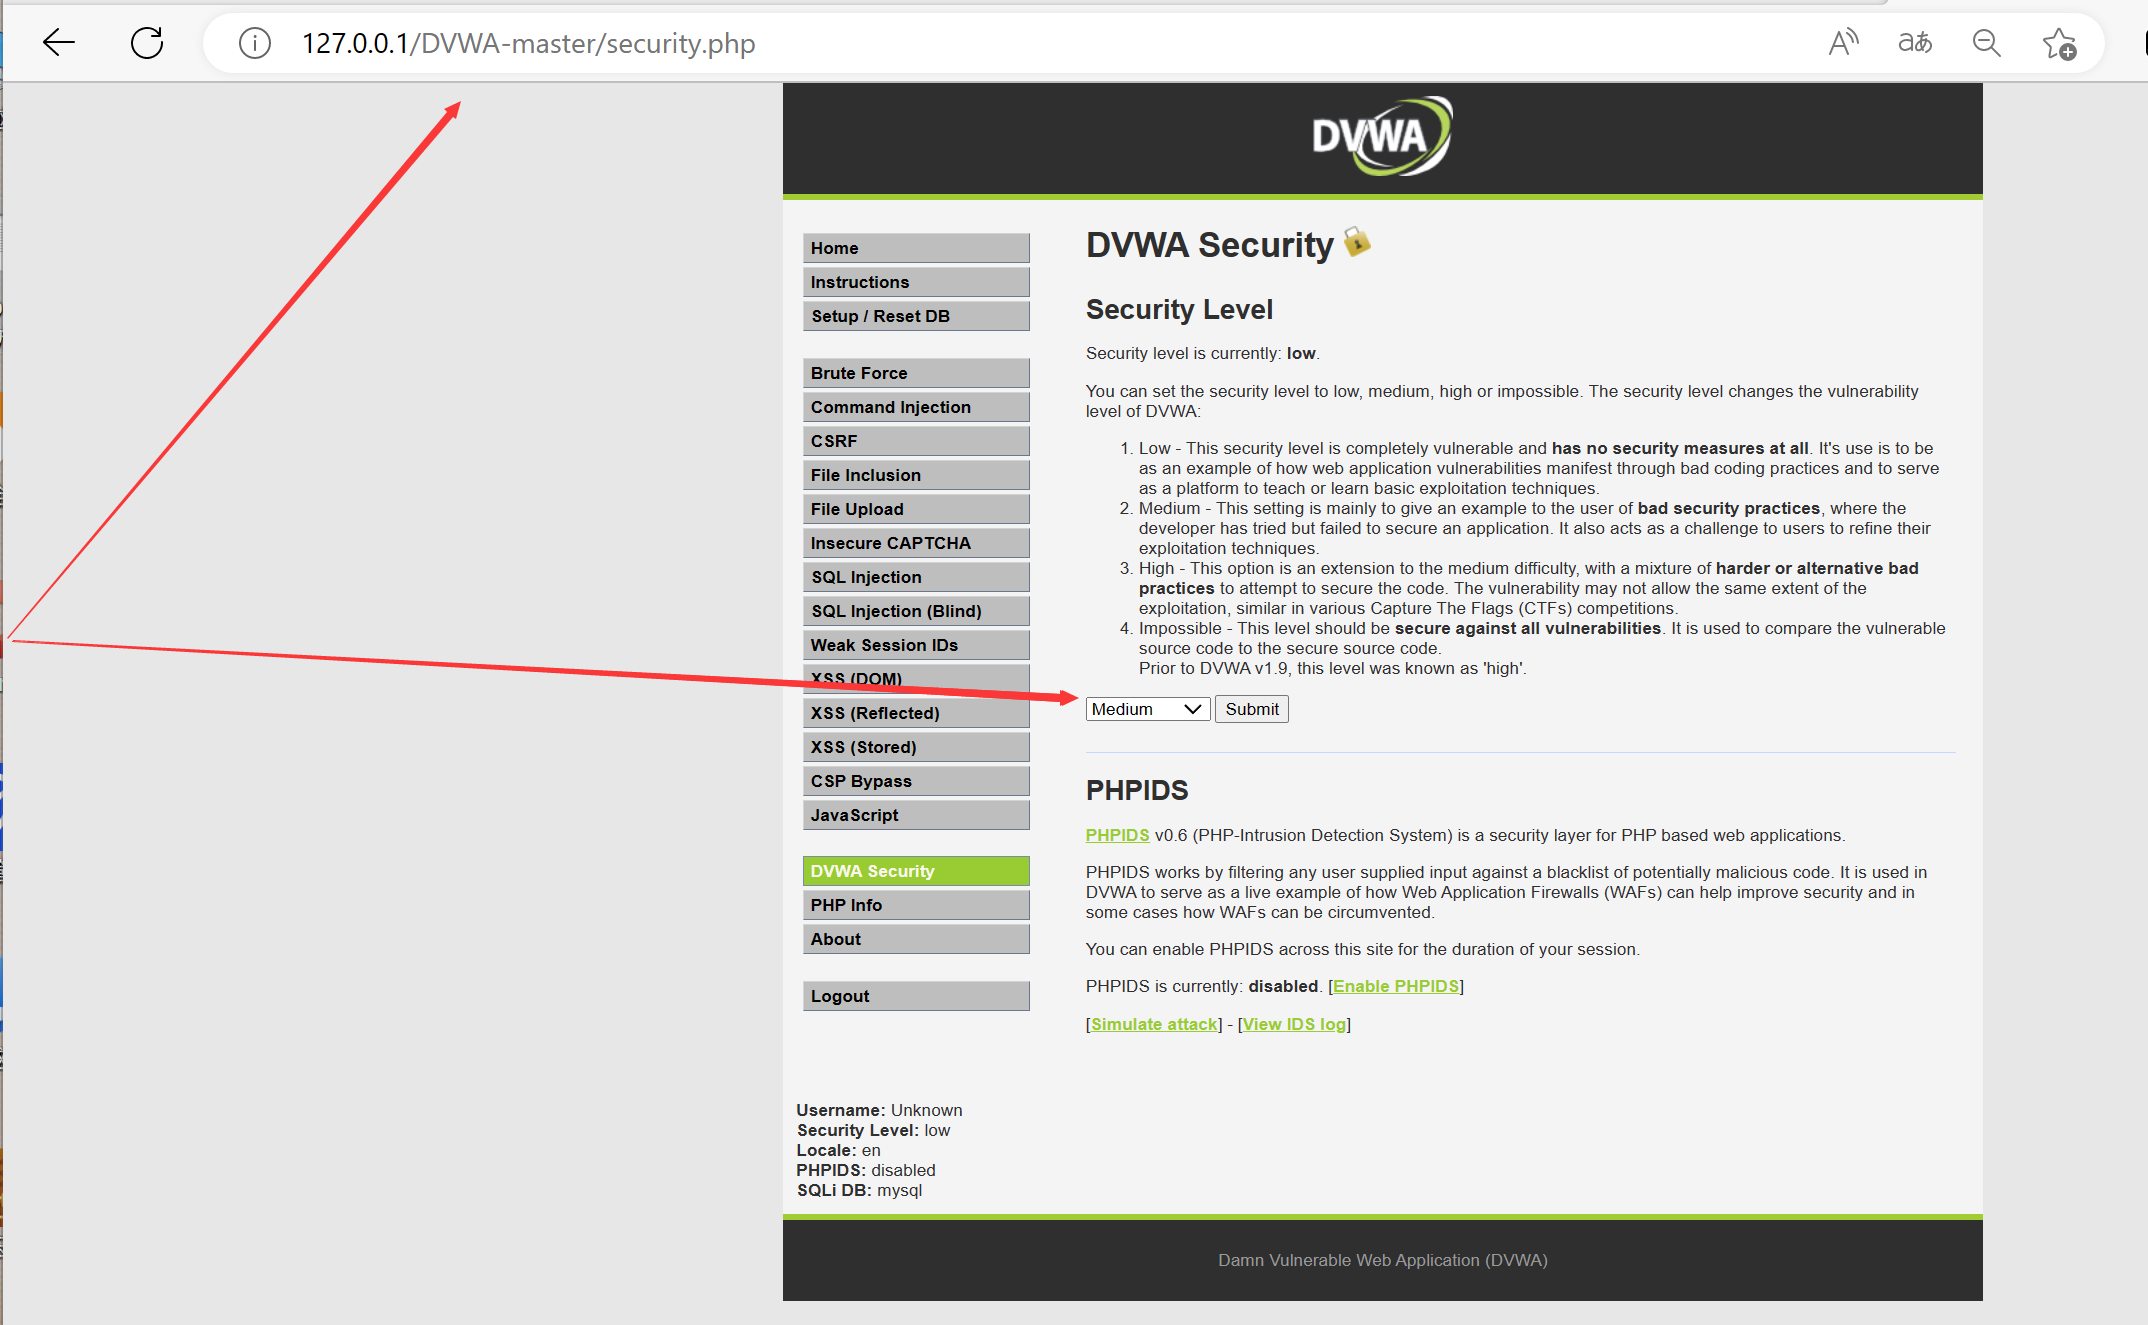Click the Enable PHPIDS link
The width and height of the screenshot is (2148, 1325).
[1395, 986]
